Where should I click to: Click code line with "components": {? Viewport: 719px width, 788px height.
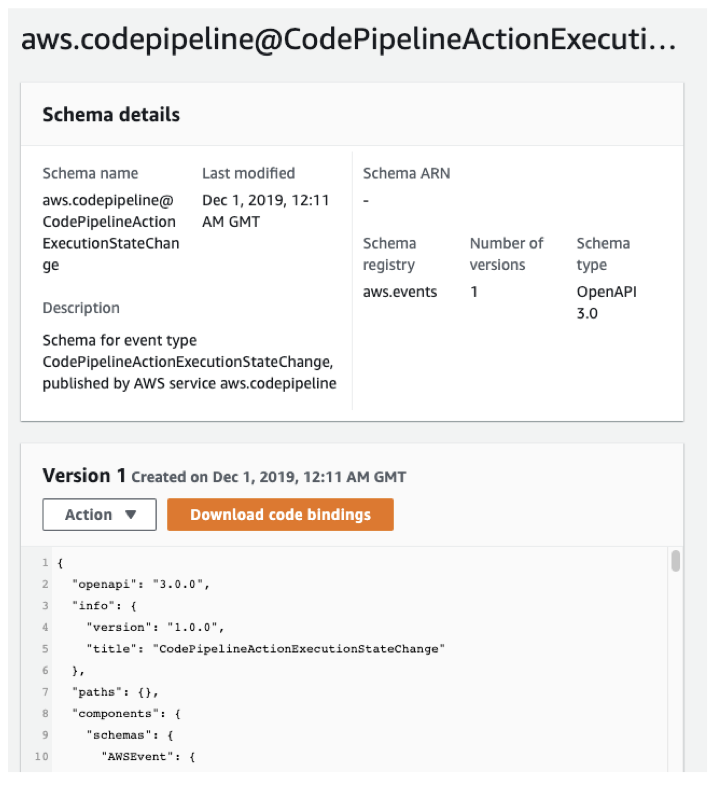tap(127, 714)
